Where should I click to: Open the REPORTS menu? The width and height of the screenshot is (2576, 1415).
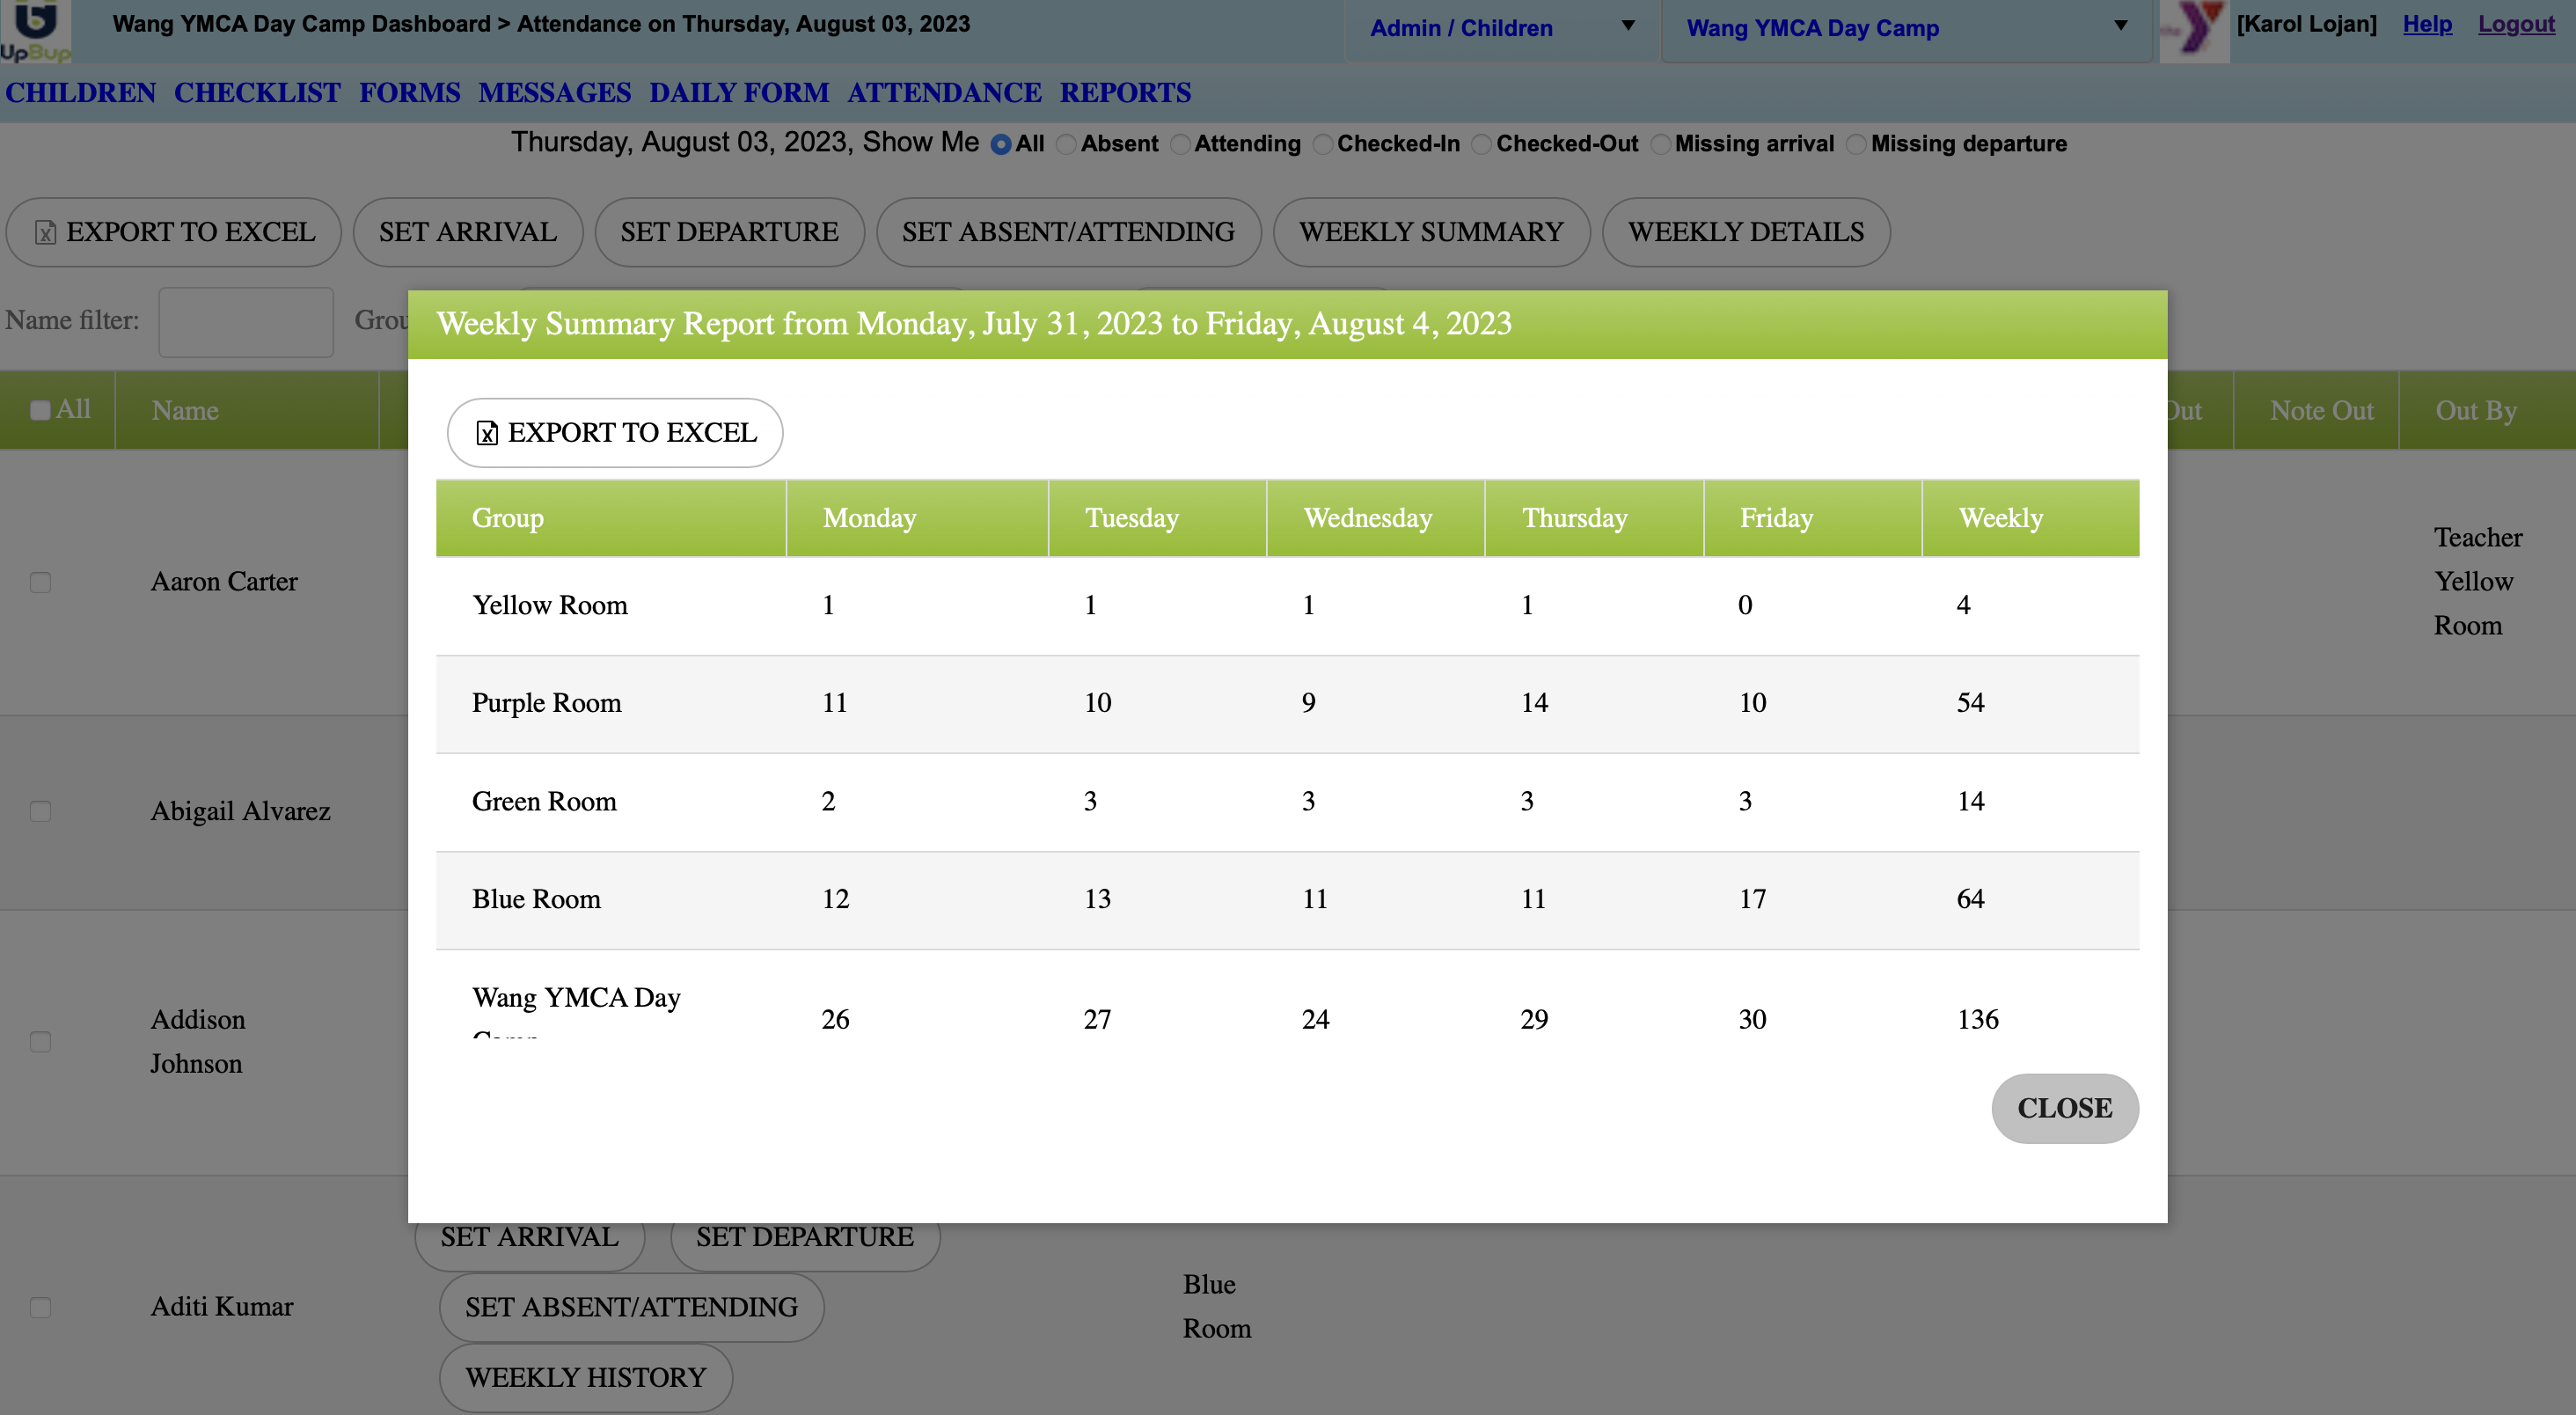(1125, 93)
